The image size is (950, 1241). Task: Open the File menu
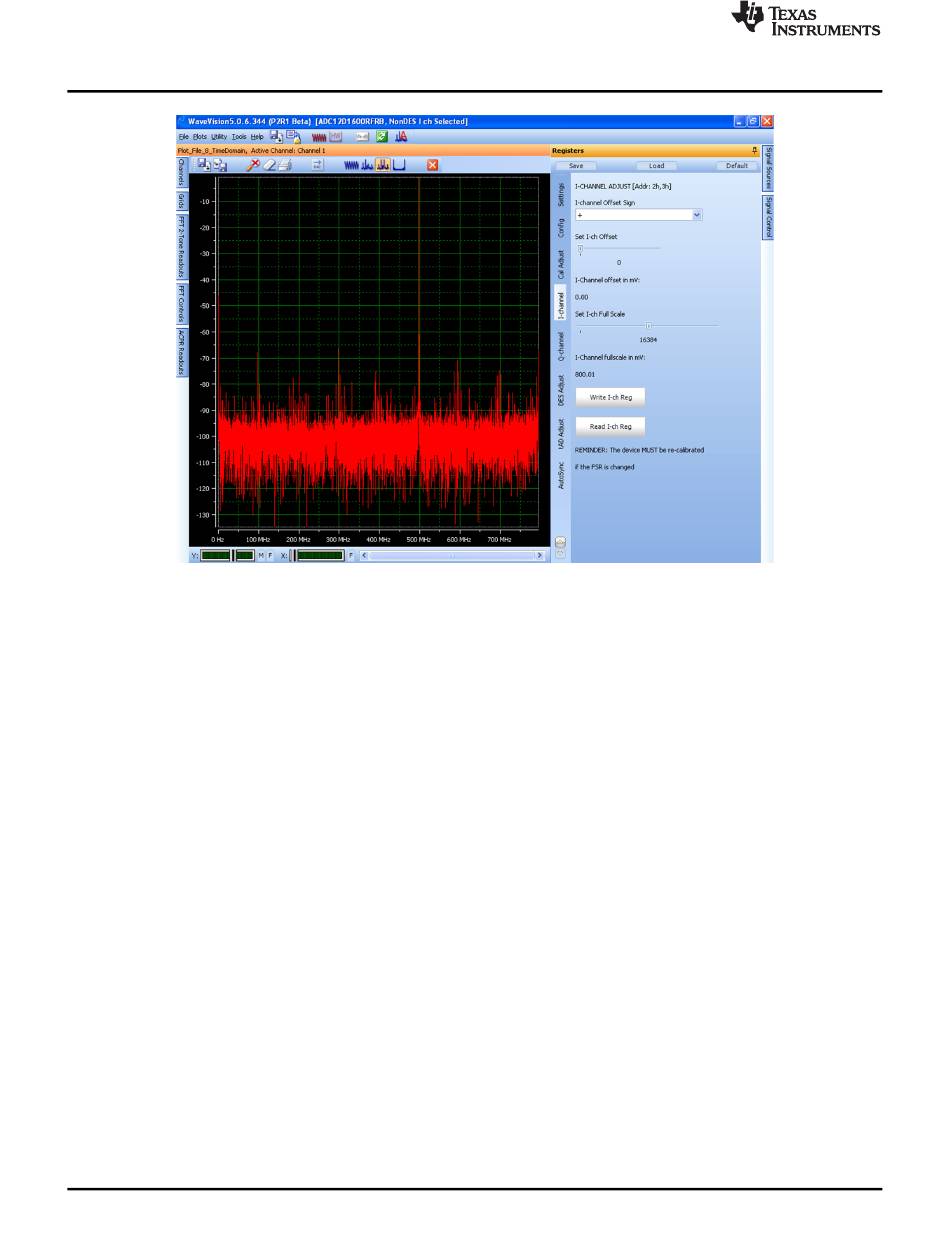tap(183, 137)
